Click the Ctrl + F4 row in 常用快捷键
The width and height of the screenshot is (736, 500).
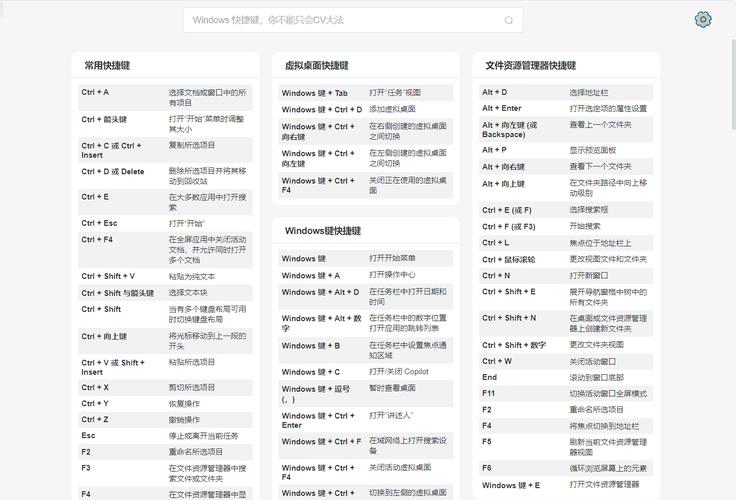(165, 250)
